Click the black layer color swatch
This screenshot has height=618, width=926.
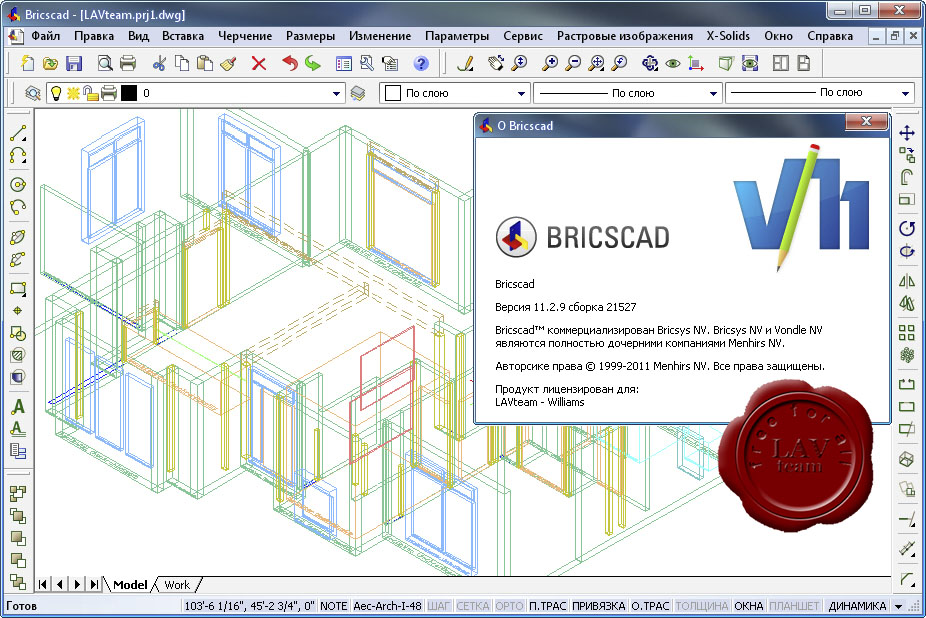pyautogui.click(x=129, y=93)
